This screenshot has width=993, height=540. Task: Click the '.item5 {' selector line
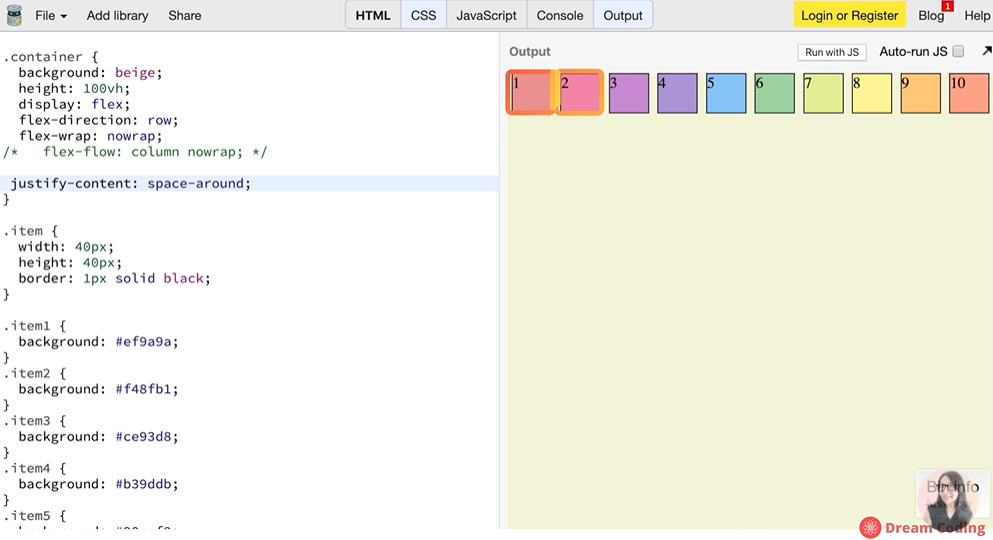pos(34,516)
